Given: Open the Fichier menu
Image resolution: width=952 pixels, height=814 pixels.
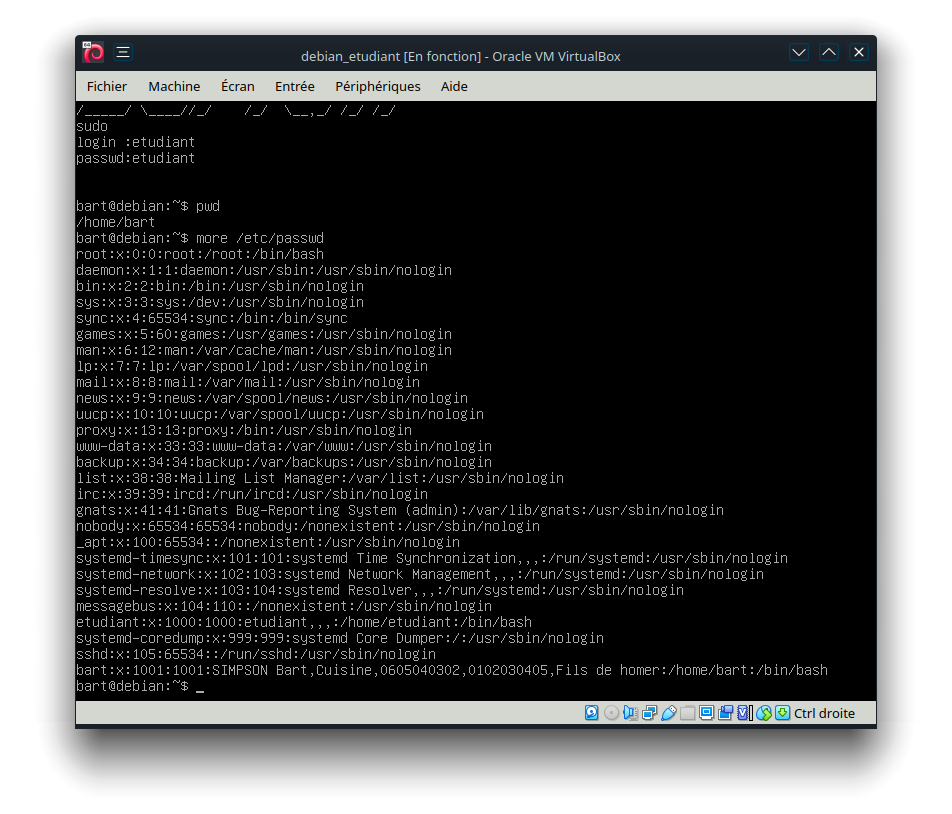Looking at the screenshot, I should click(107, 86).
